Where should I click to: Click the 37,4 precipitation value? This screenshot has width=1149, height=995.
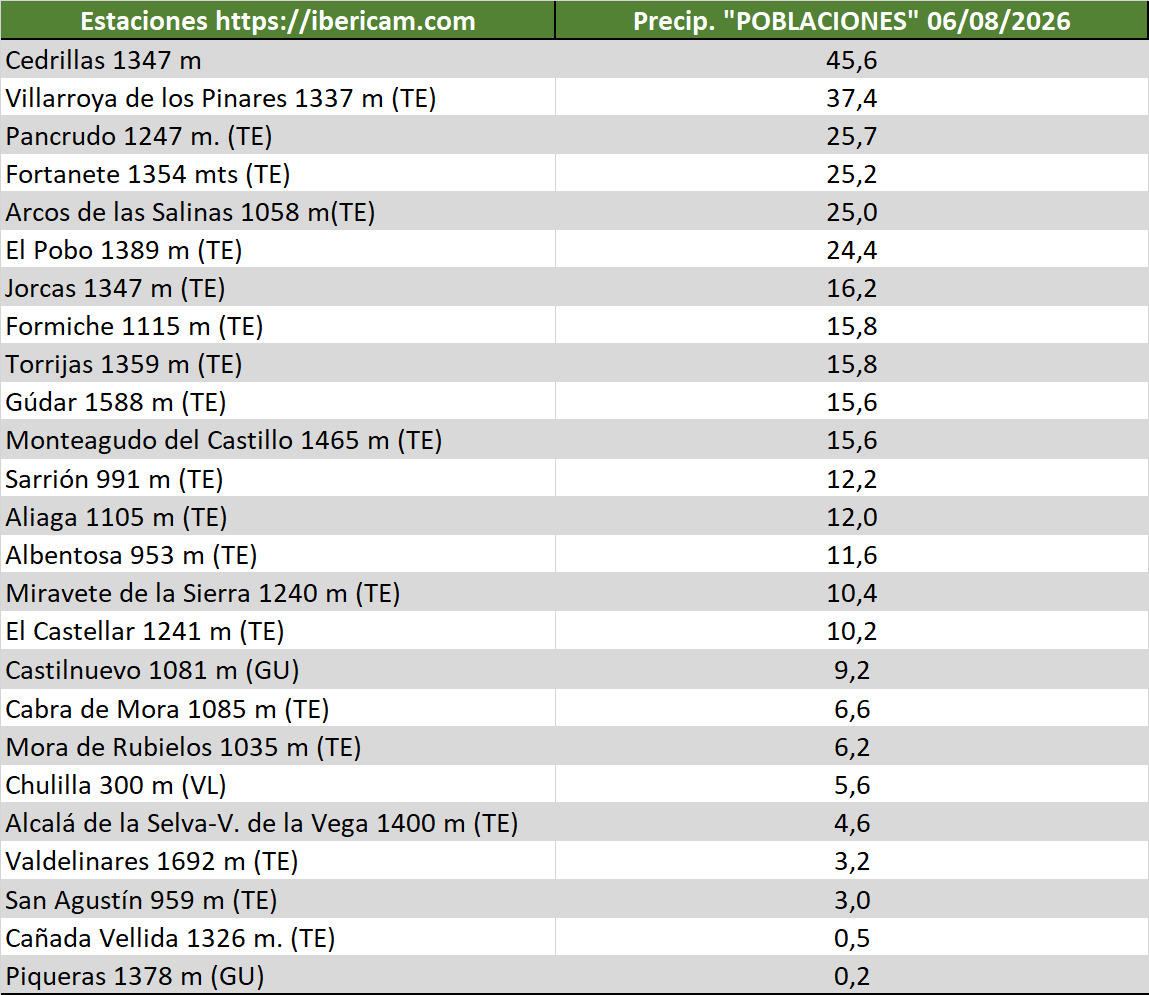point(851,98)
